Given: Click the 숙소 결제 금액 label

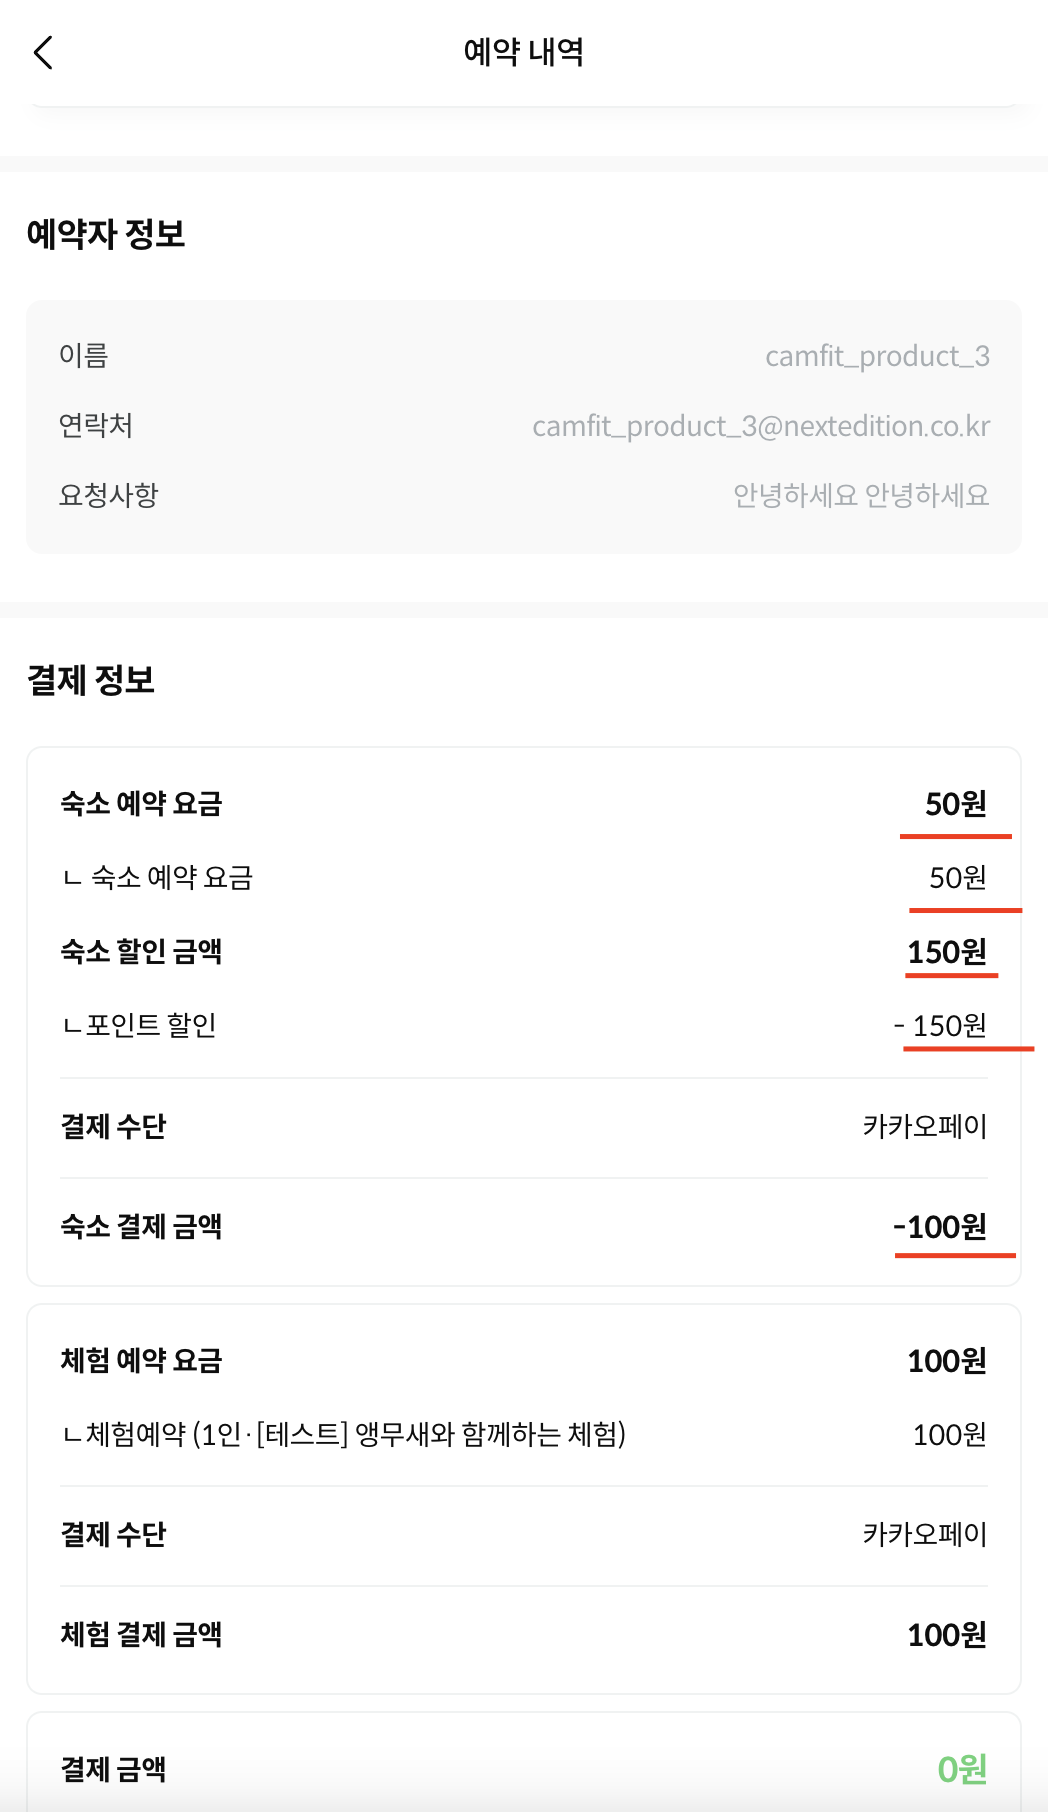Looking at the screenshot, I should [x=141, y=1226].
